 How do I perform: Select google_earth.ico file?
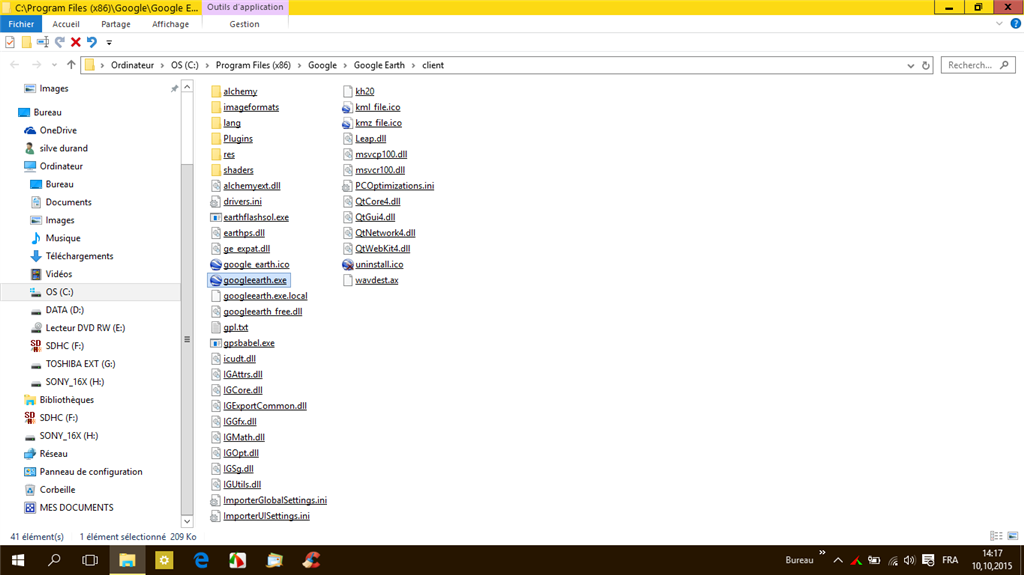pyautogui.click(x=249, y=265)
